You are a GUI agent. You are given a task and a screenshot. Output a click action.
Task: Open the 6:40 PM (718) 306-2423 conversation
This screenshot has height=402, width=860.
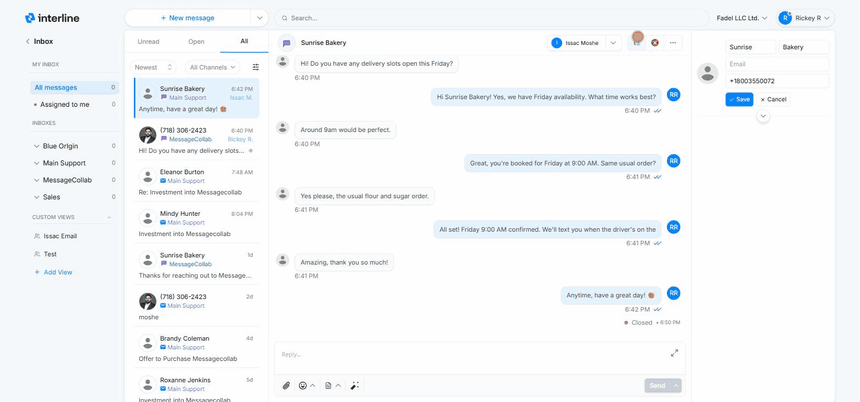pyautogui.click(x=196, y=141)
